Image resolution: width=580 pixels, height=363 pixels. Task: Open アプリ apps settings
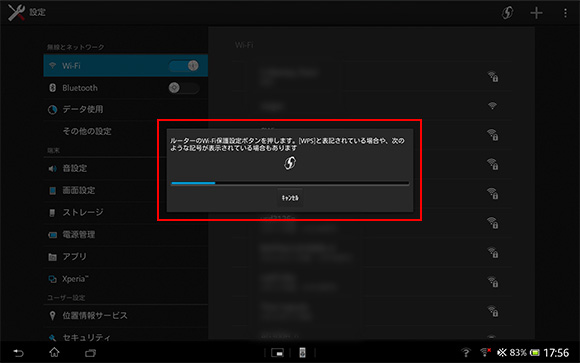pos(125,256)
